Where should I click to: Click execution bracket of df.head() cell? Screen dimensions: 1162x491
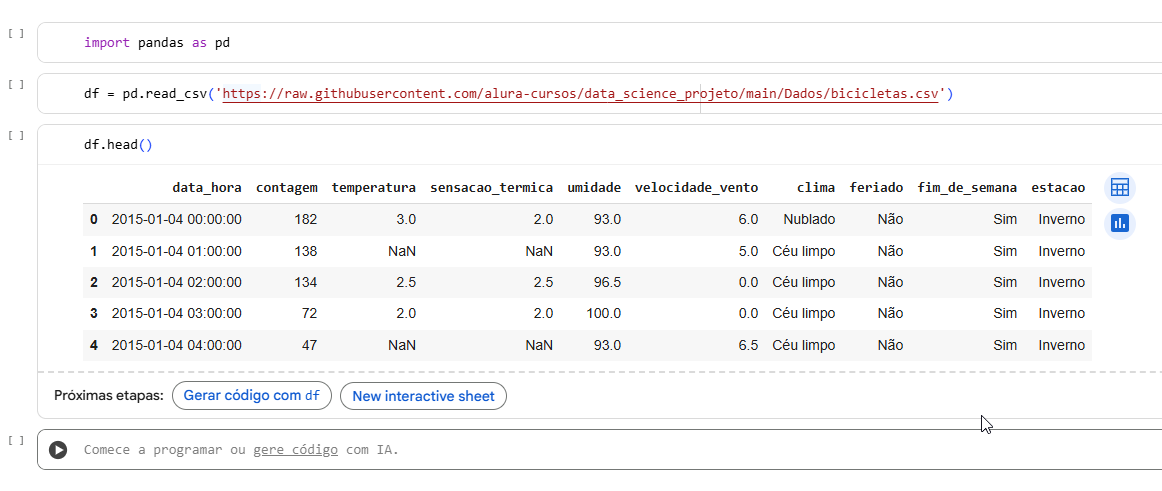tap(16, 136)
